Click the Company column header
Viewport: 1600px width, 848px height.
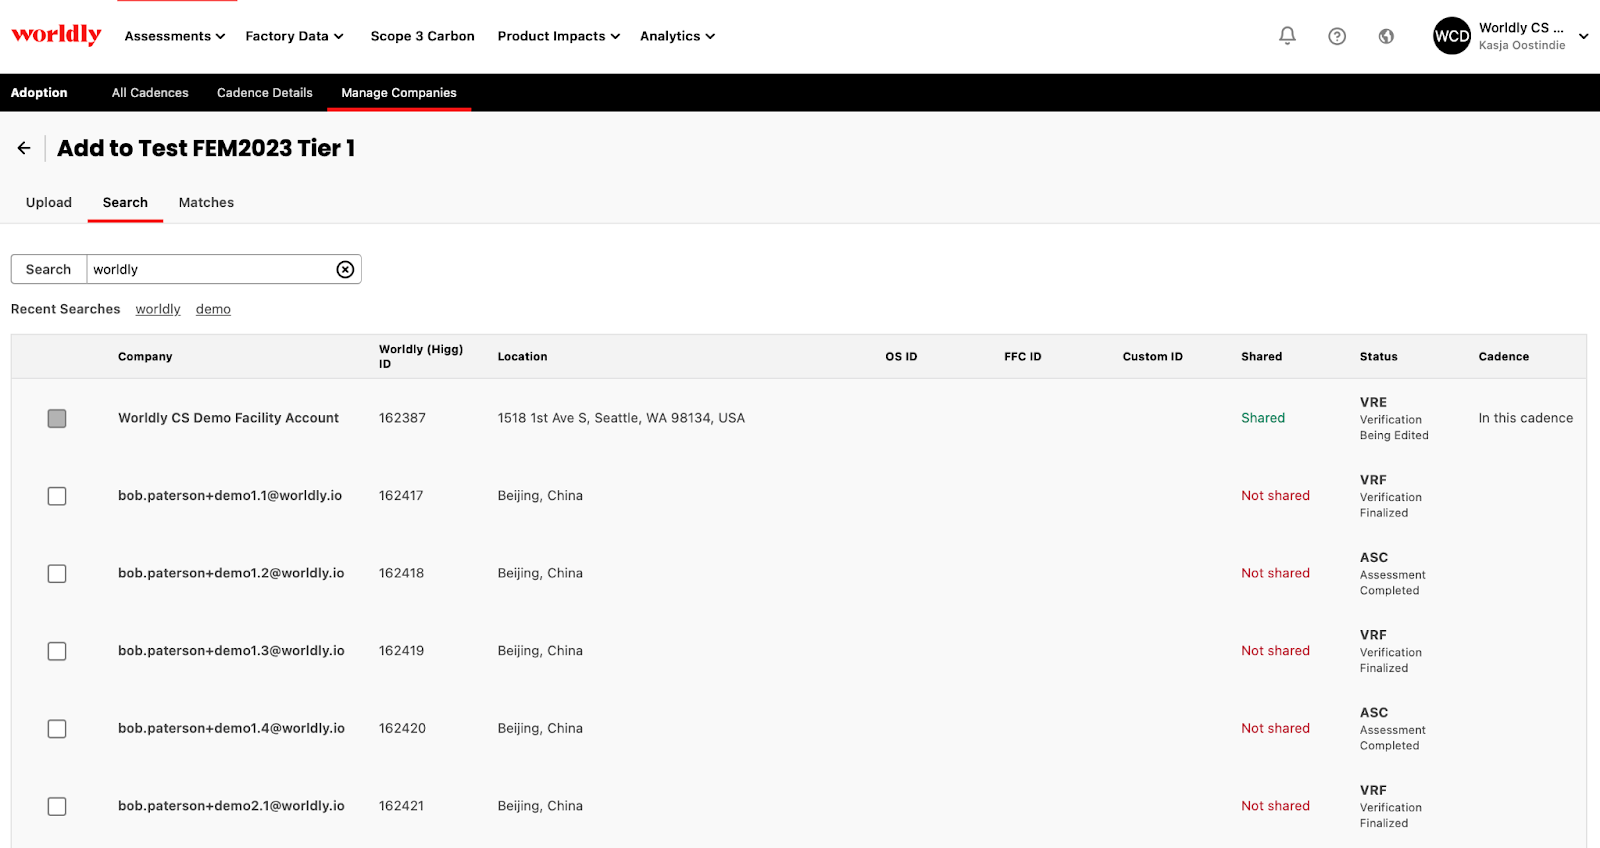145,356
